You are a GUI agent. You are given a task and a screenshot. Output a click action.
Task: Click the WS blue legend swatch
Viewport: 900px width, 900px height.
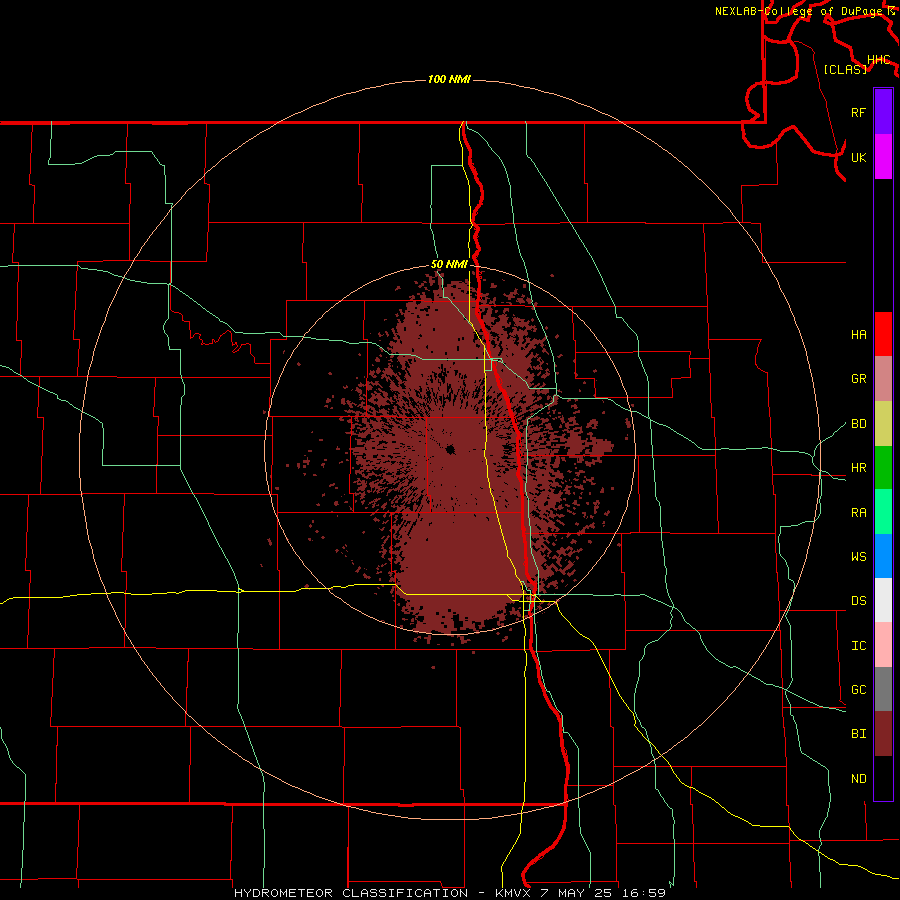pos(883,556)
